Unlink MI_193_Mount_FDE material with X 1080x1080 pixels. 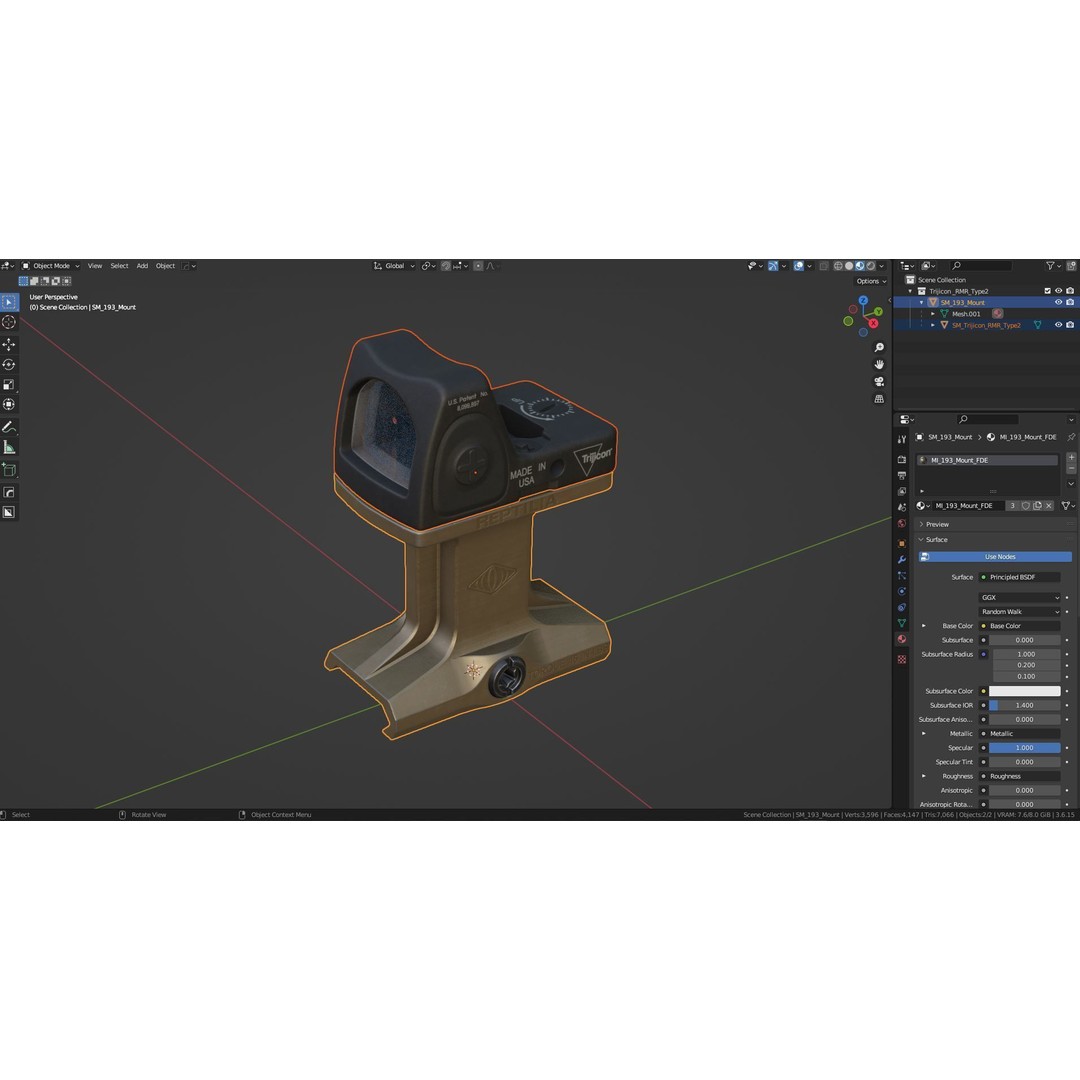(1049, 506)
